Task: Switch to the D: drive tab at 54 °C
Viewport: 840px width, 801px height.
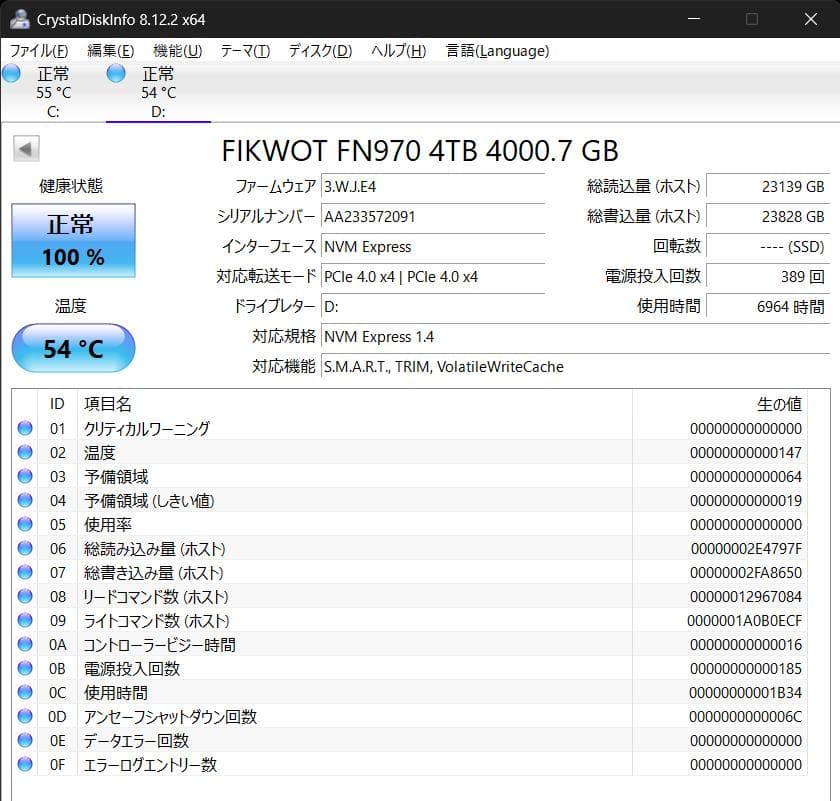Action: tap(158, 92)
